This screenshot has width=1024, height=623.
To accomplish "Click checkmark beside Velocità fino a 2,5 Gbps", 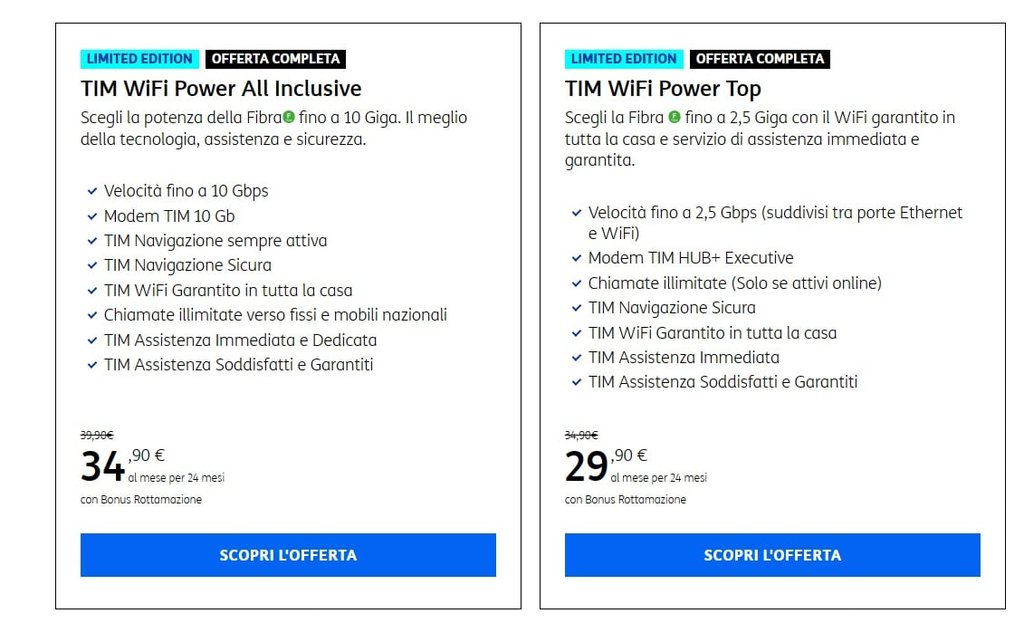I will pyautogui.click(x=576, y=213).
